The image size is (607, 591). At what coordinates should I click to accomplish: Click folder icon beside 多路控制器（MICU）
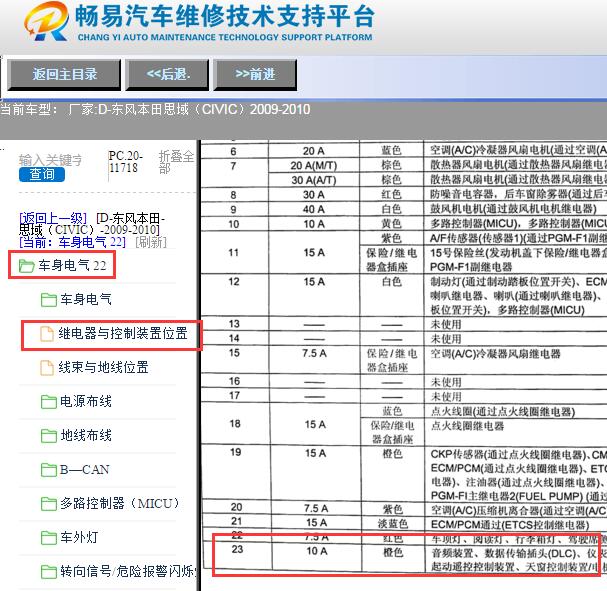[49, 504]
